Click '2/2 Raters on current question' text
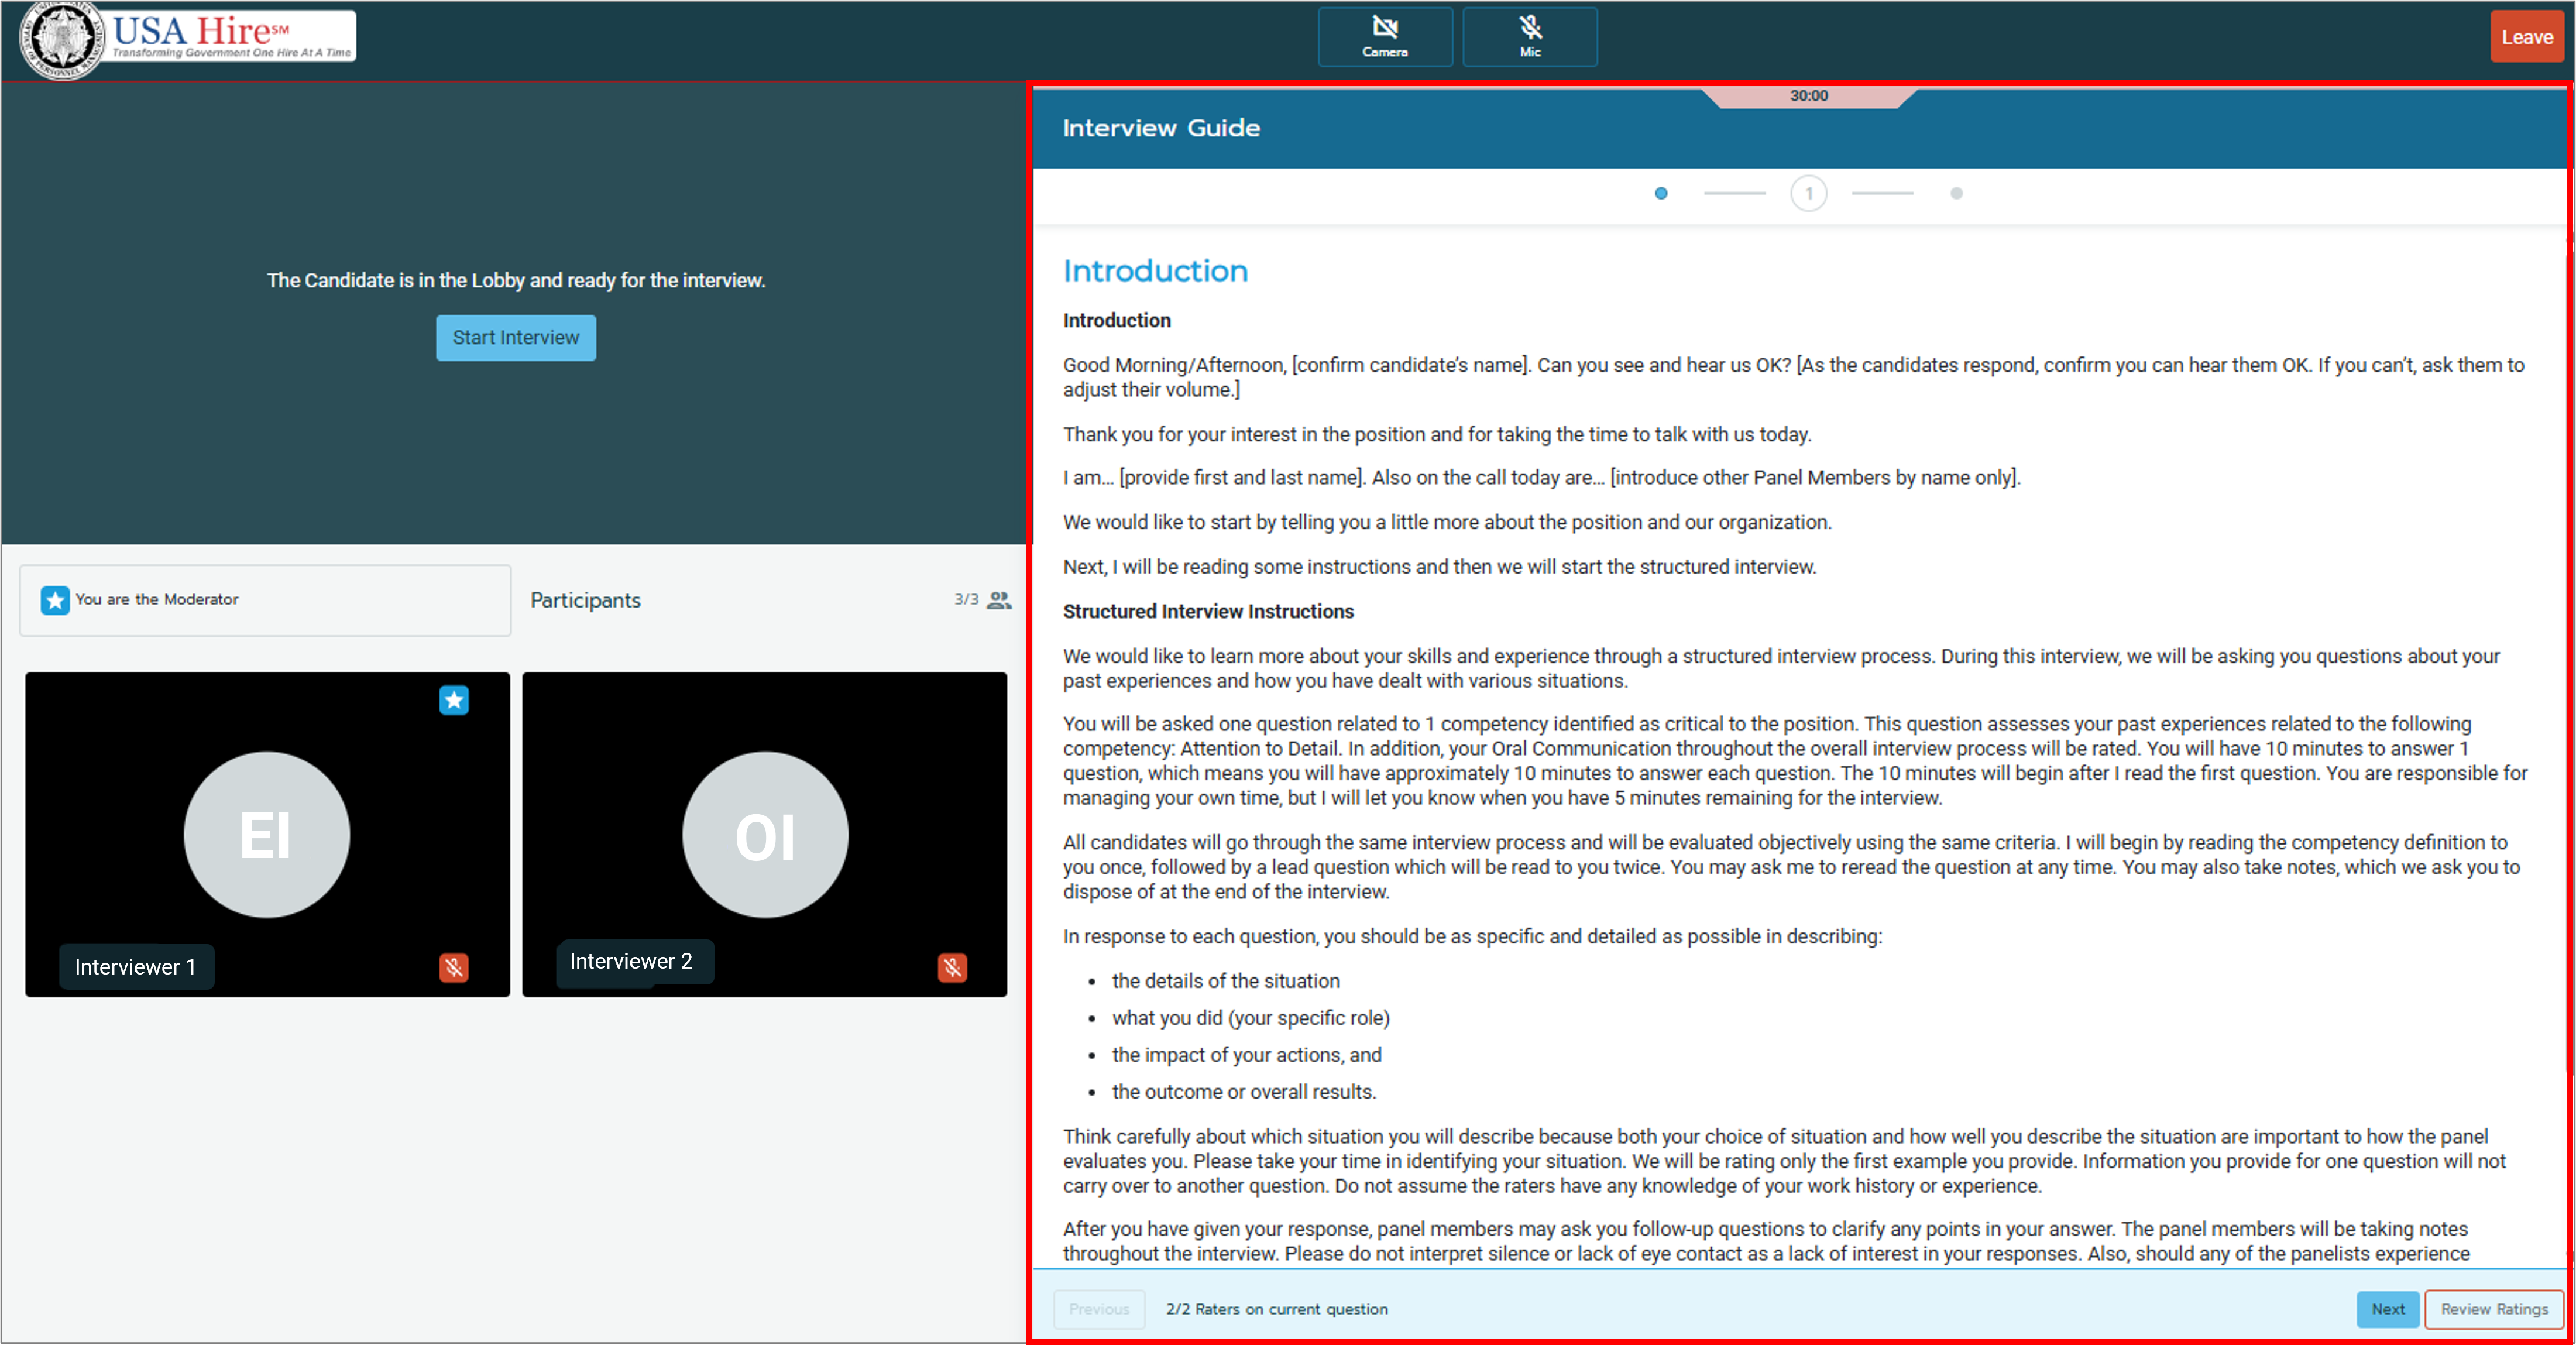 point(1276,1309)
